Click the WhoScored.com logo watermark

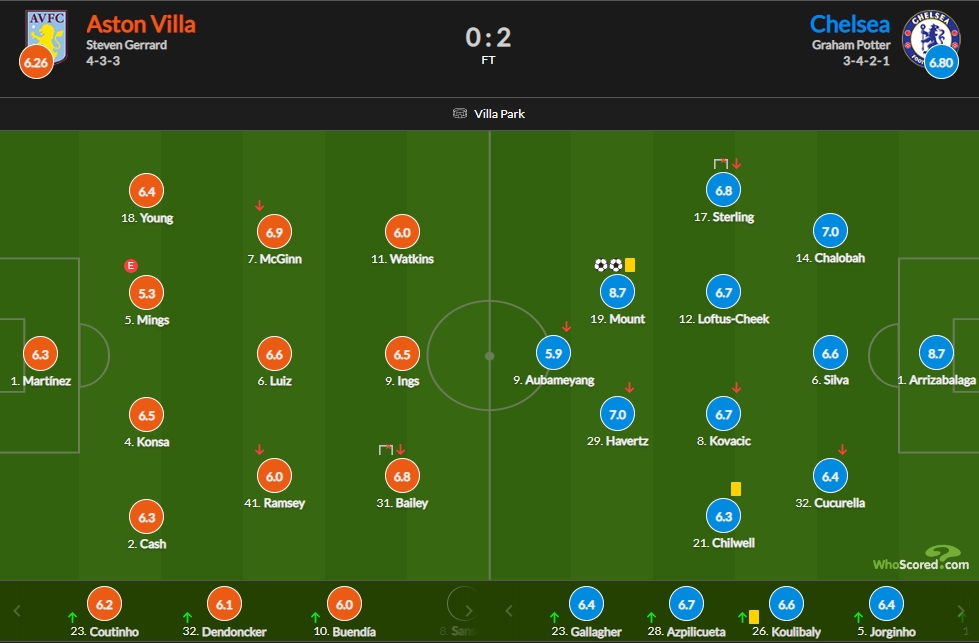[921, 559]
